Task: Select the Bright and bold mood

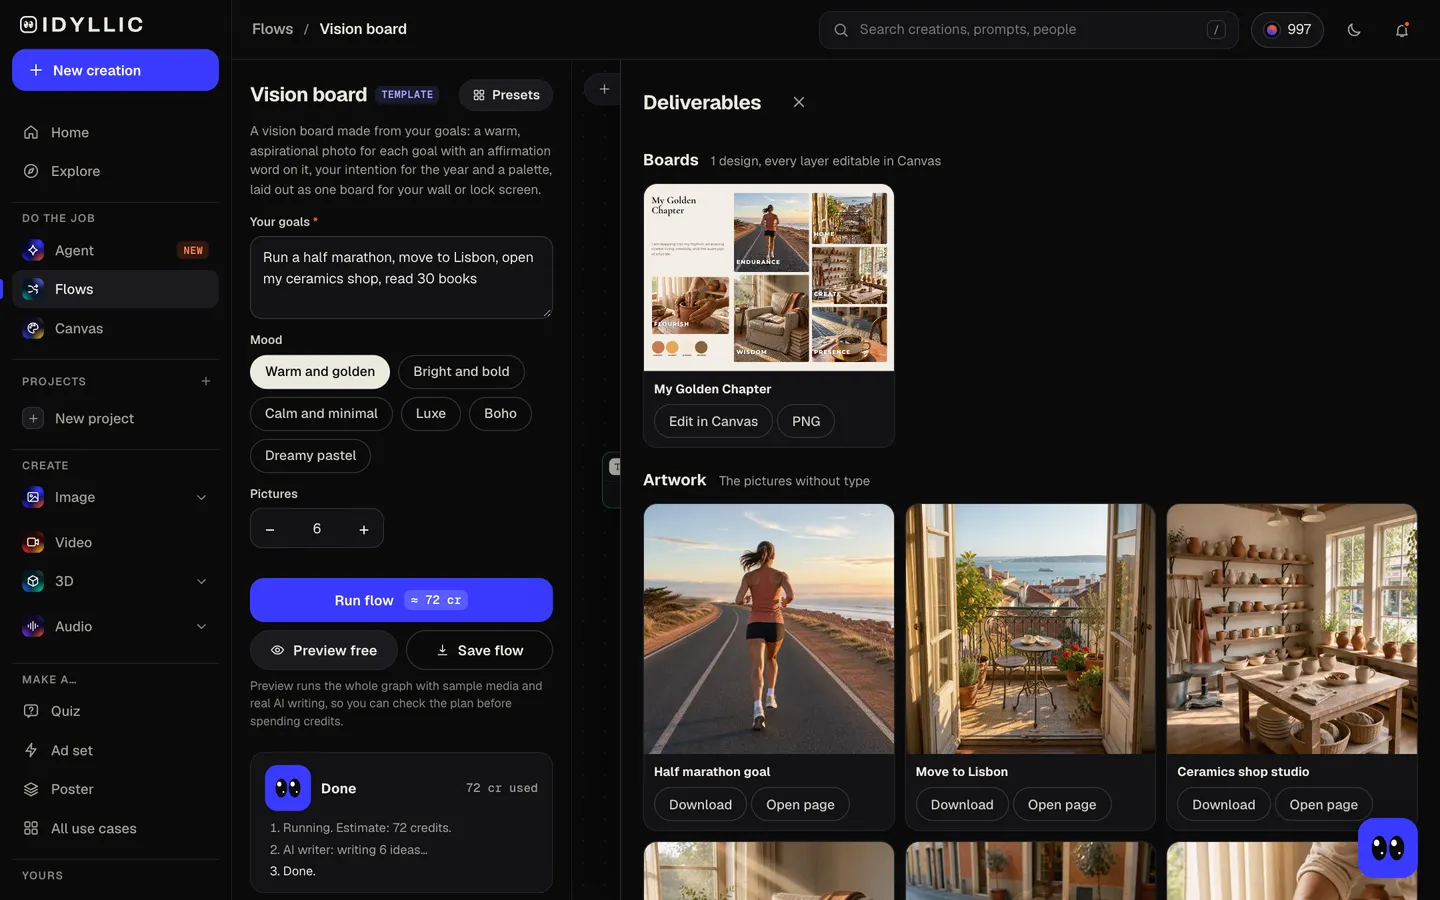Action: coord(461,371)
